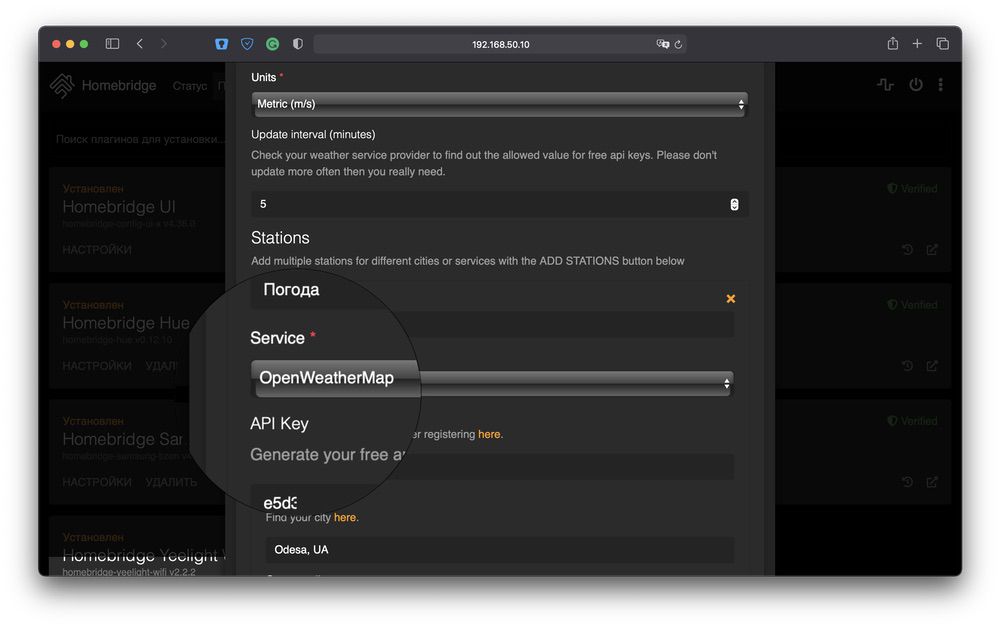The width and height of the screenshot is (1000, 627).
Task: Adjust the update interval stepper arrows
Action: coord(734,204)
